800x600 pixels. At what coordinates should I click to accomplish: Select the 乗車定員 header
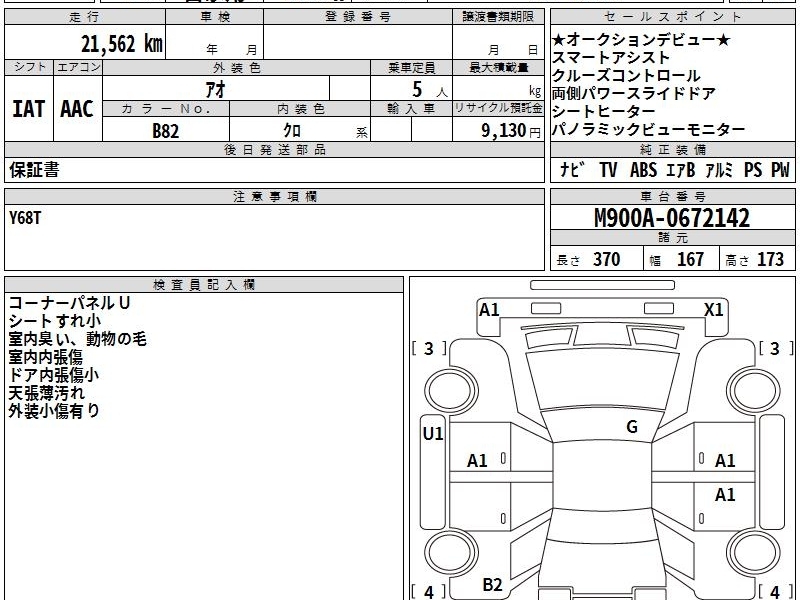coord(411,68)
